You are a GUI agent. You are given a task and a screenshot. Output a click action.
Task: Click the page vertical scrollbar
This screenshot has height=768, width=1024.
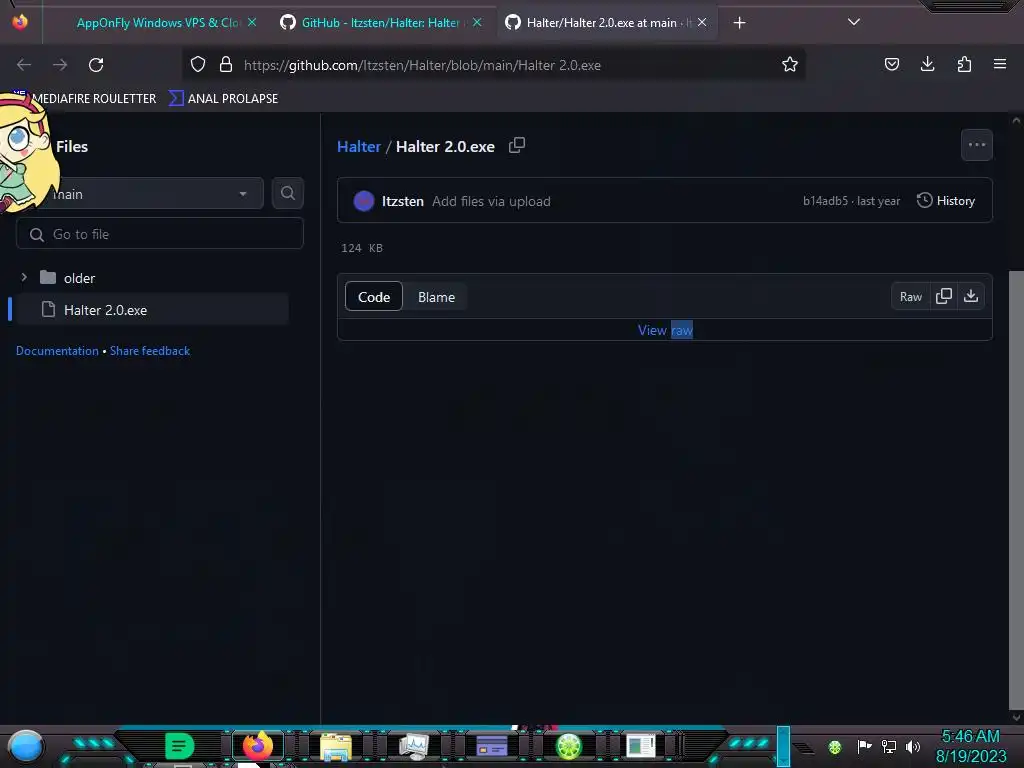[x=1016, y=490]
